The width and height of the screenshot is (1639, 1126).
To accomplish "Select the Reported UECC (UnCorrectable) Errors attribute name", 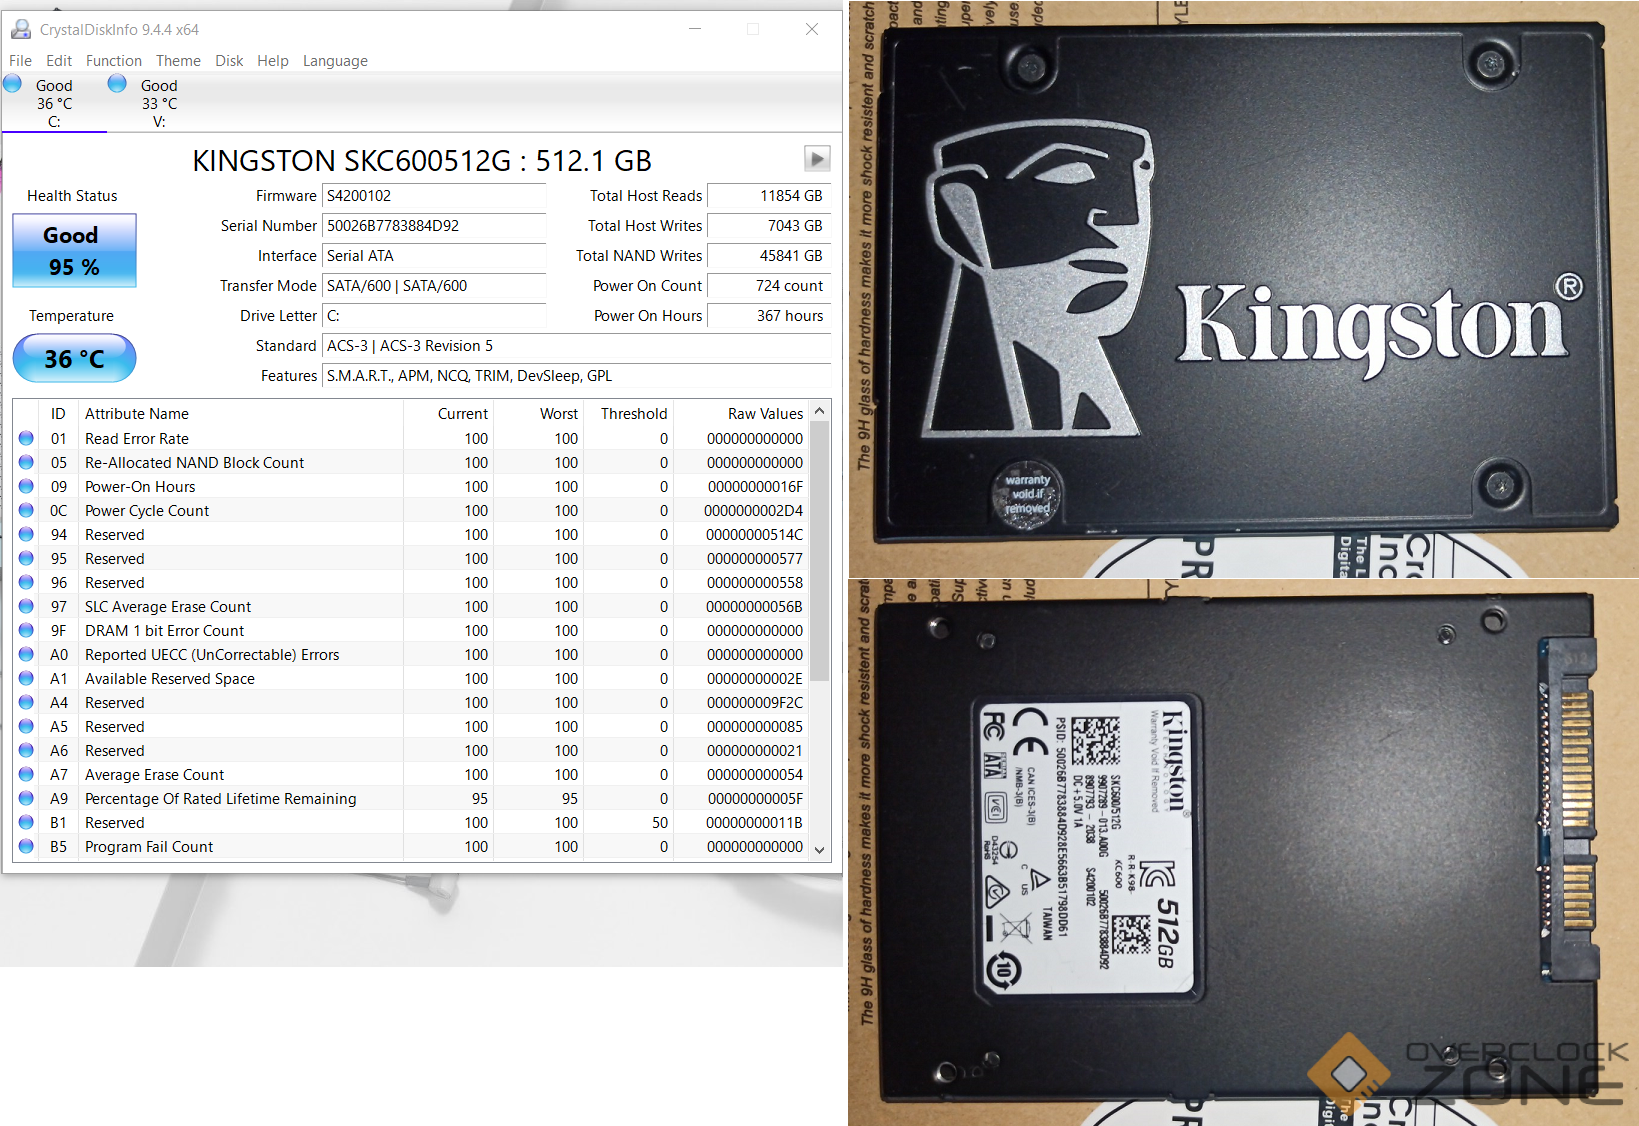I will click(x=212, y=655).
